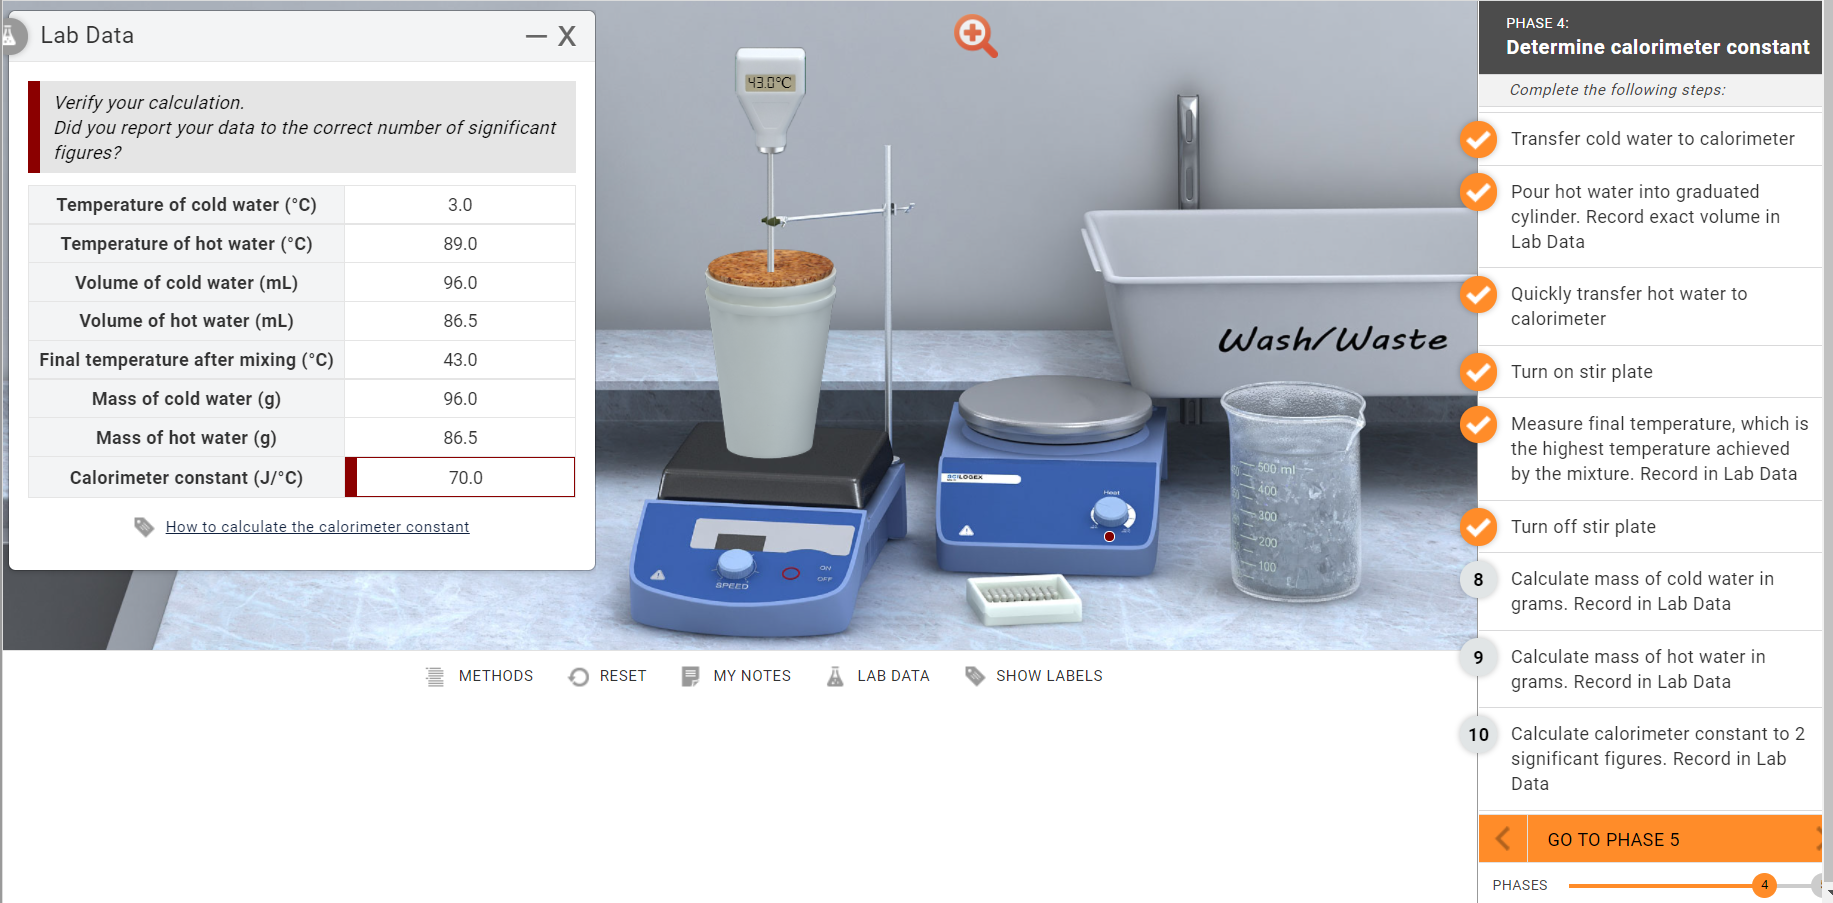Click the 500 ml beaker with ice
Image resolution: width=1833 pixels, height=903 pixels.
1294,491
